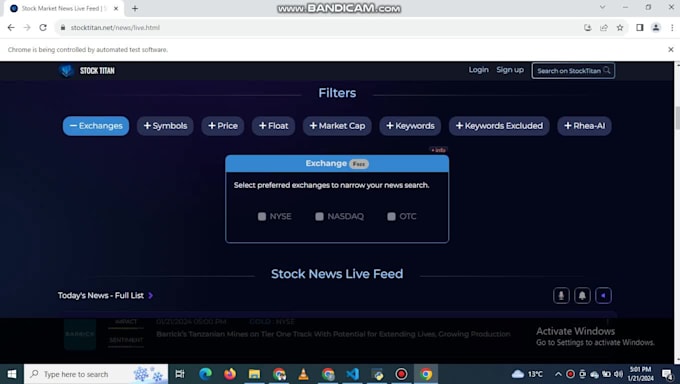
Task: Expand the Rhea-AI filter
Action: (584, 126)
